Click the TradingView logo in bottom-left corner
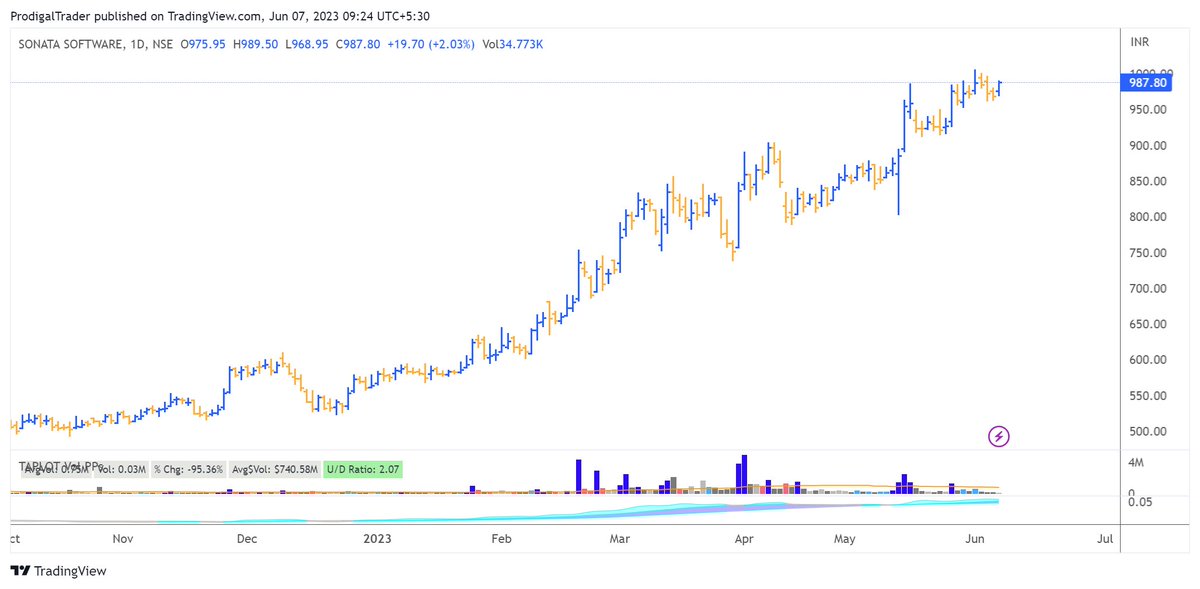This screenshot has width=1200, height=589. 60,571
